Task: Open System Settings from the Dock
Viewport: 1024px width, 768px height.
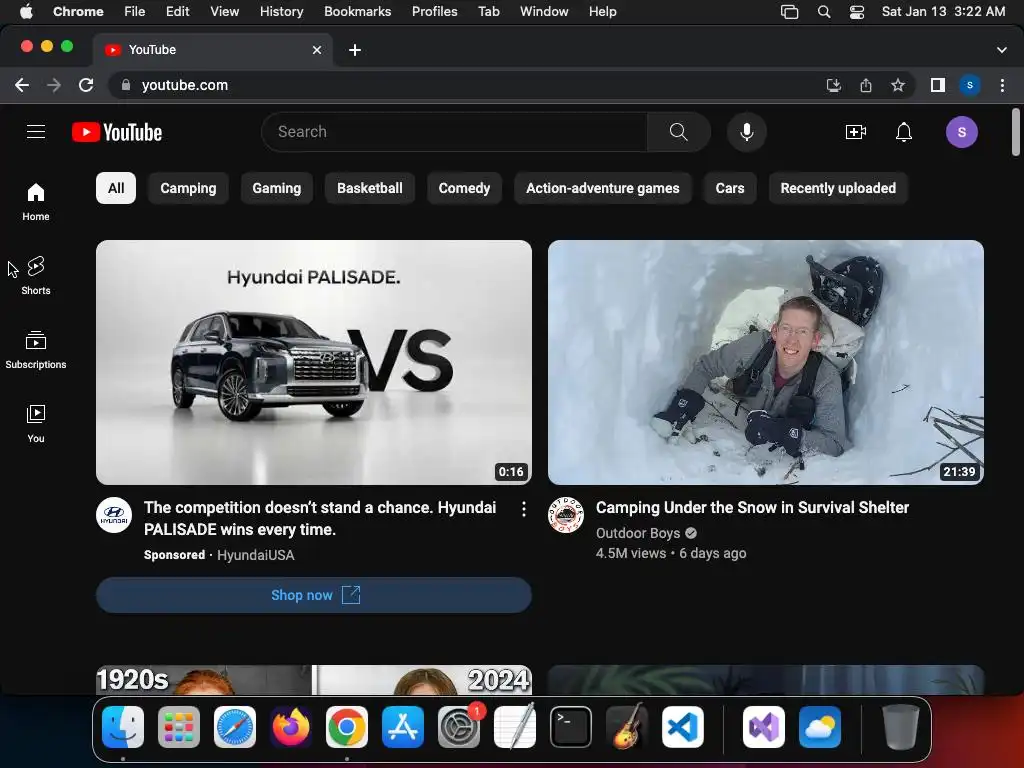Action: pyautogui.click(x=458, y=727)
